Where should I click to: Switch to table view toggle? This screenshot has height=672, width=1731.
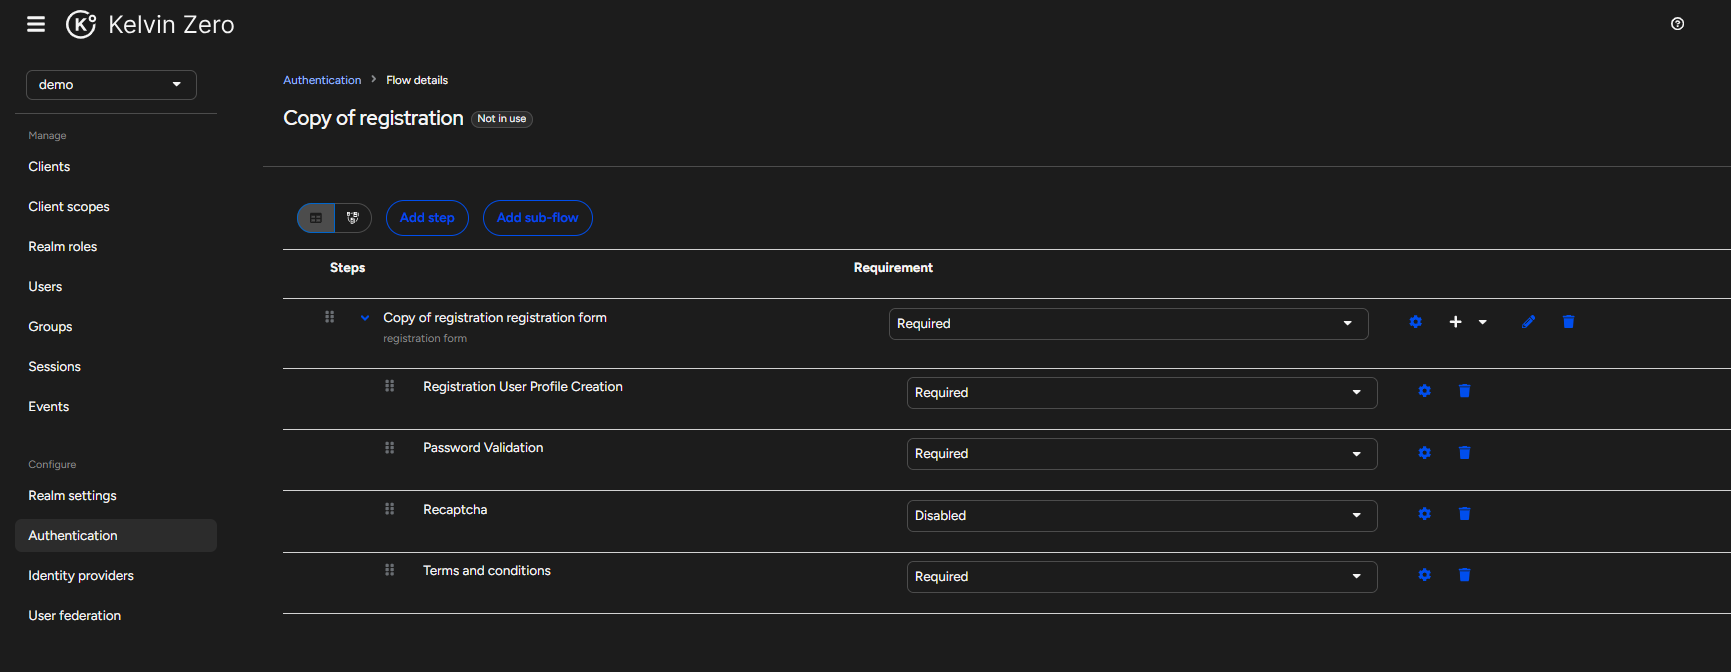pyautogui.click(x=316, y=218)
